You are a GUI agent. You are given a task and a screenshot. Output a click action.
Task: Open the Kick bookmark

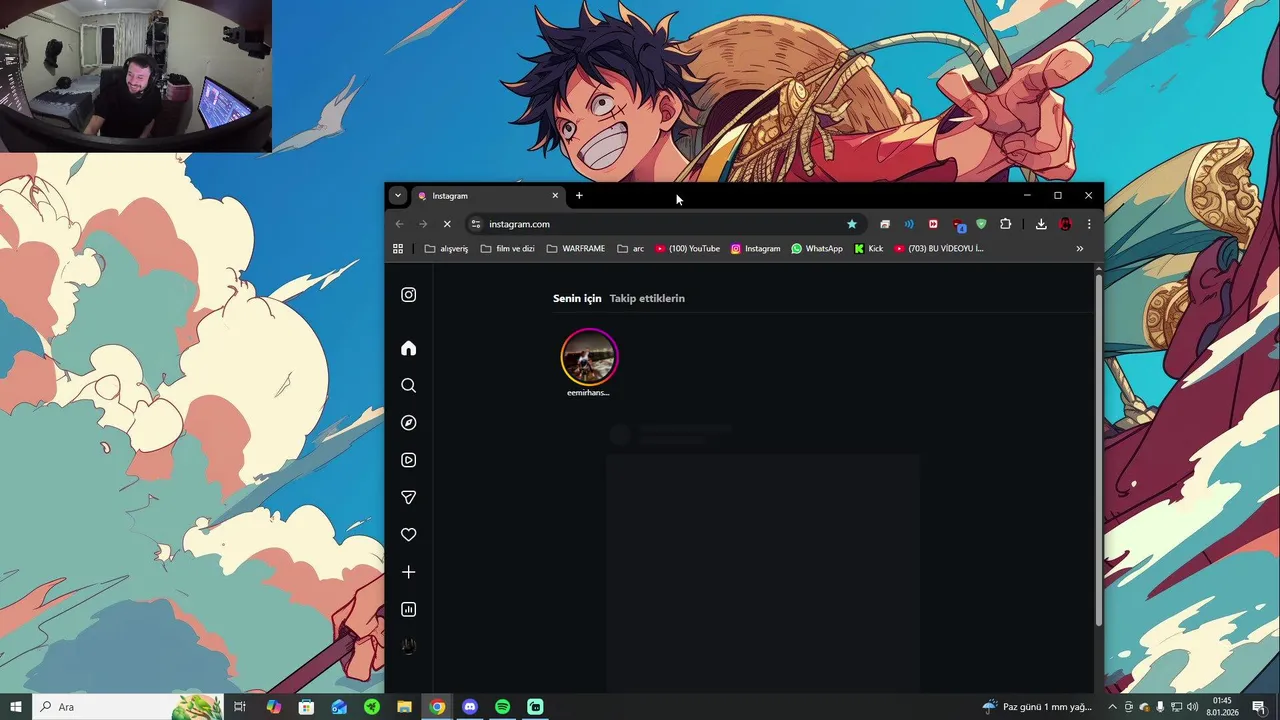869,249
